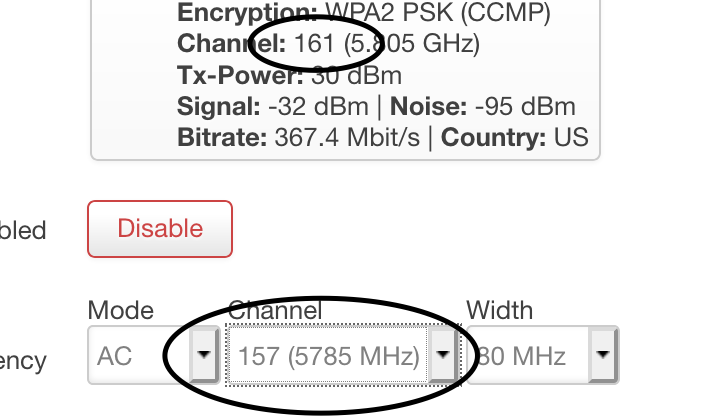Click the Country US value
This screenshot has width=724, height=420.
tap(571, 138)
